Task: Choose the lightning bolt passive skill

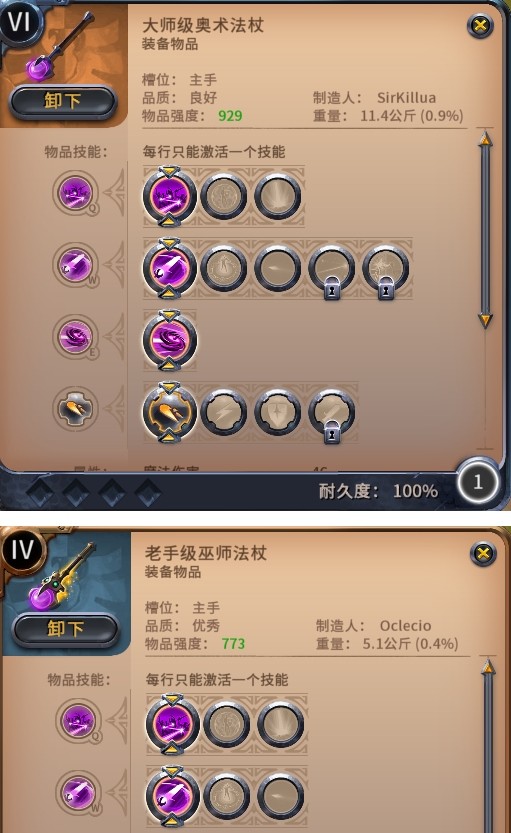Action: point(224,412)
